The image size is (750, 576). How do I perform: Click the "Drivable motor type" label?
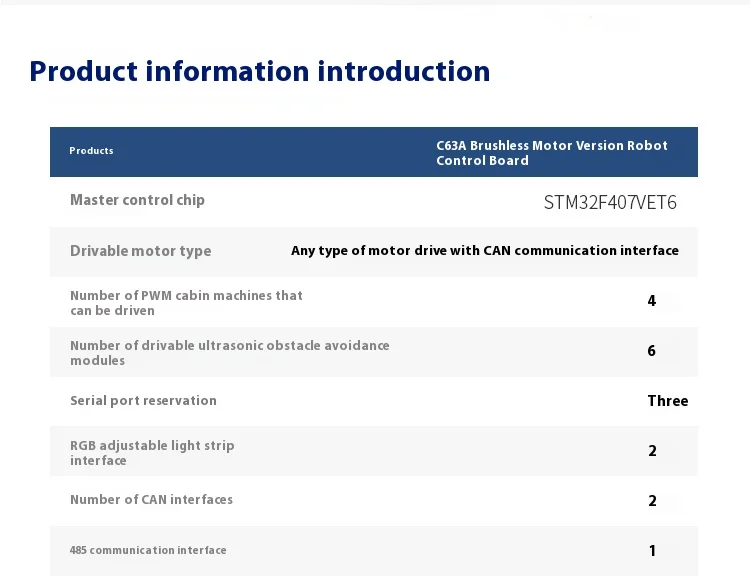pyautogui.click(x=140, y=251)
